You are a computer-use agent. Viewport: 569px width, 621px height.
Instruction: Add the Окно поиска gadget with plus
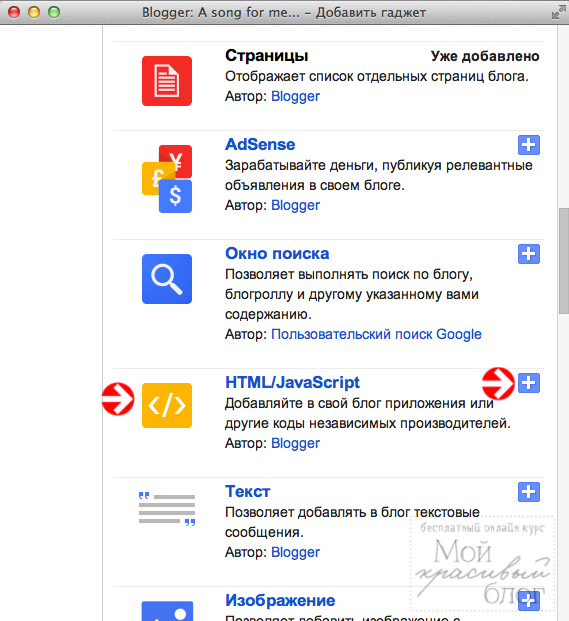529,254
